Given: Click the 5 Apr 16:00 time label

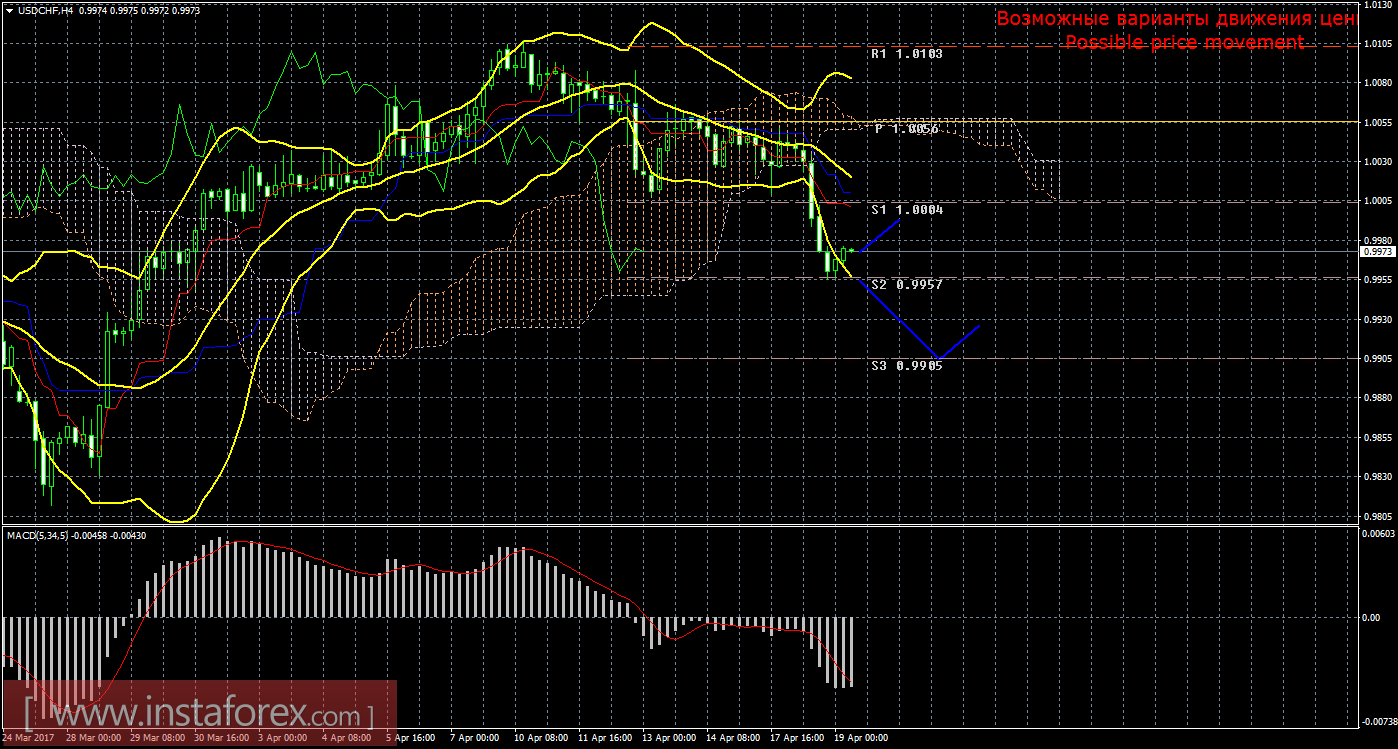Looking at the screenshot, I should click(412, 738).
